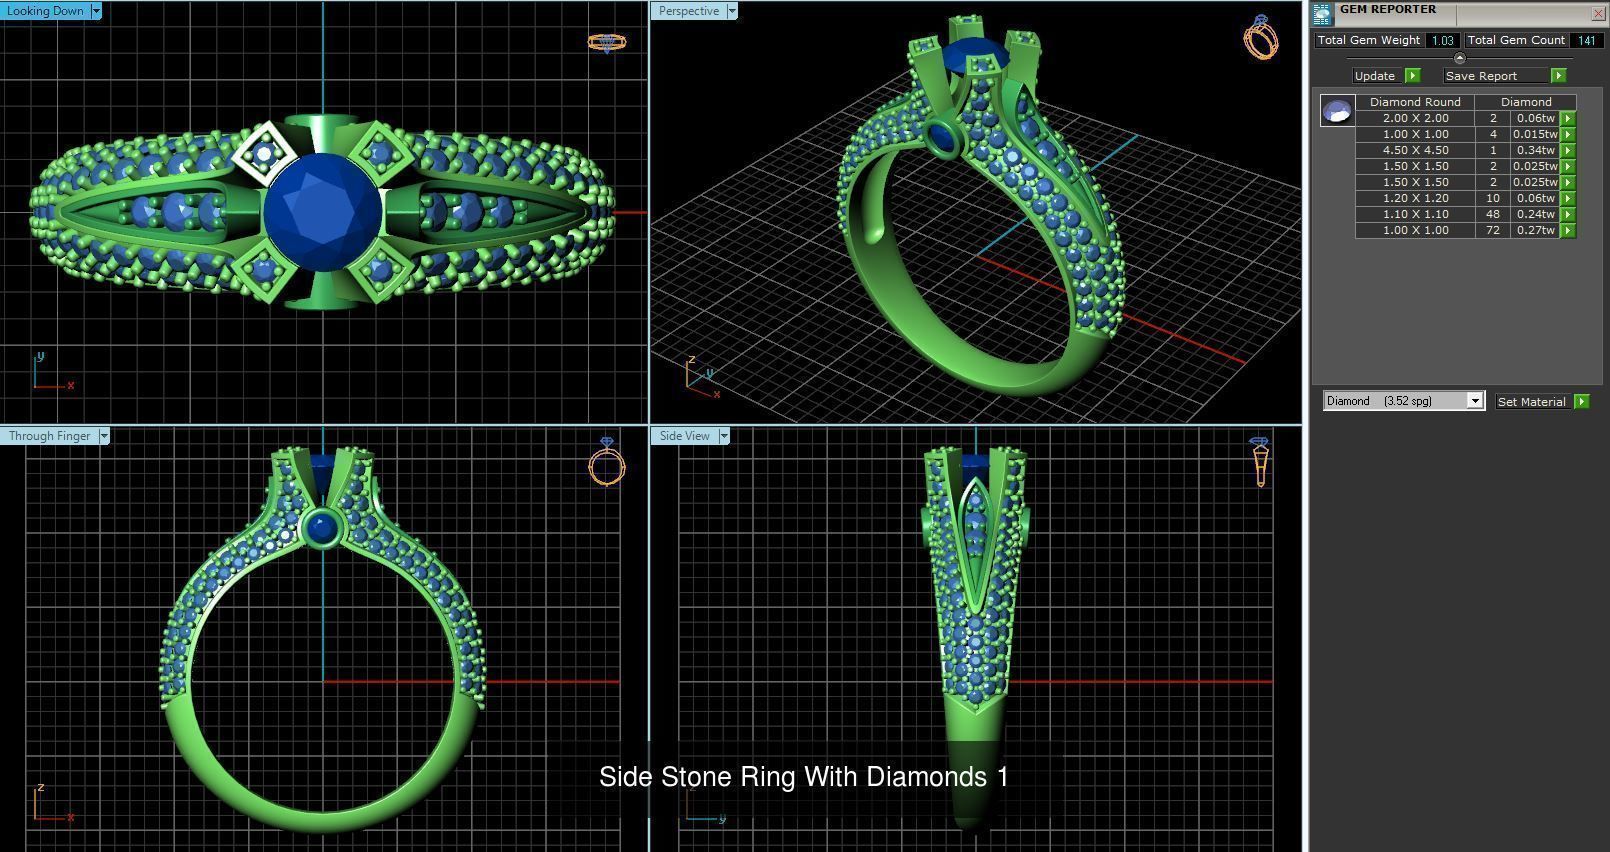Screen dimensions: 1610x852
Task: Click the Diamond Round column header
Action: 1415,102
